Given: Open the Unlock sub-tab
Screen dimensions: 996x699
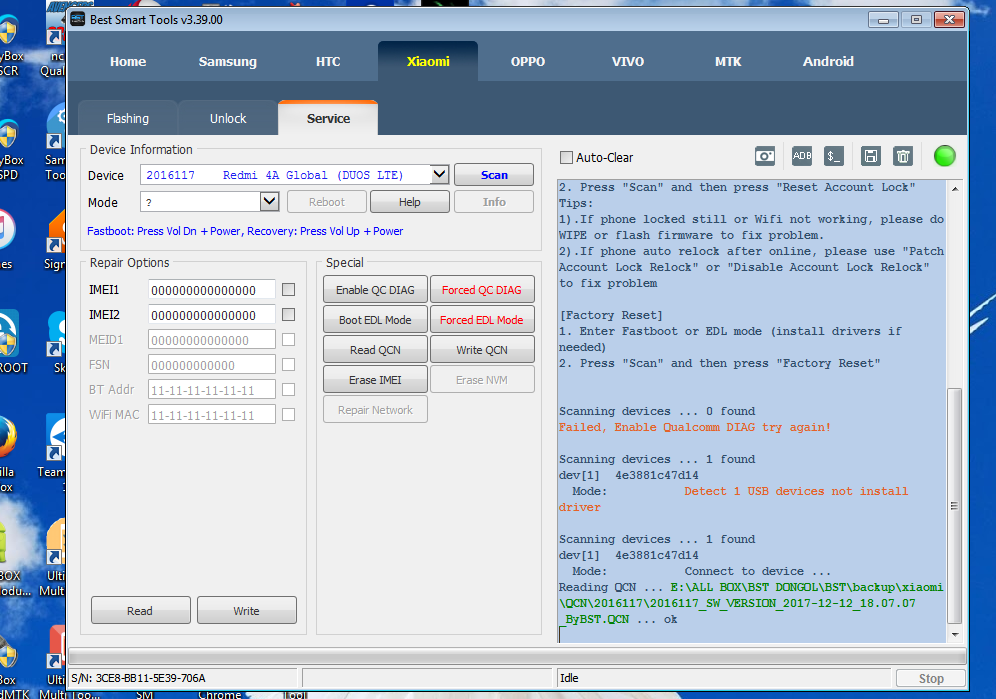Looking at the screenshot, I should pos(228,118).
